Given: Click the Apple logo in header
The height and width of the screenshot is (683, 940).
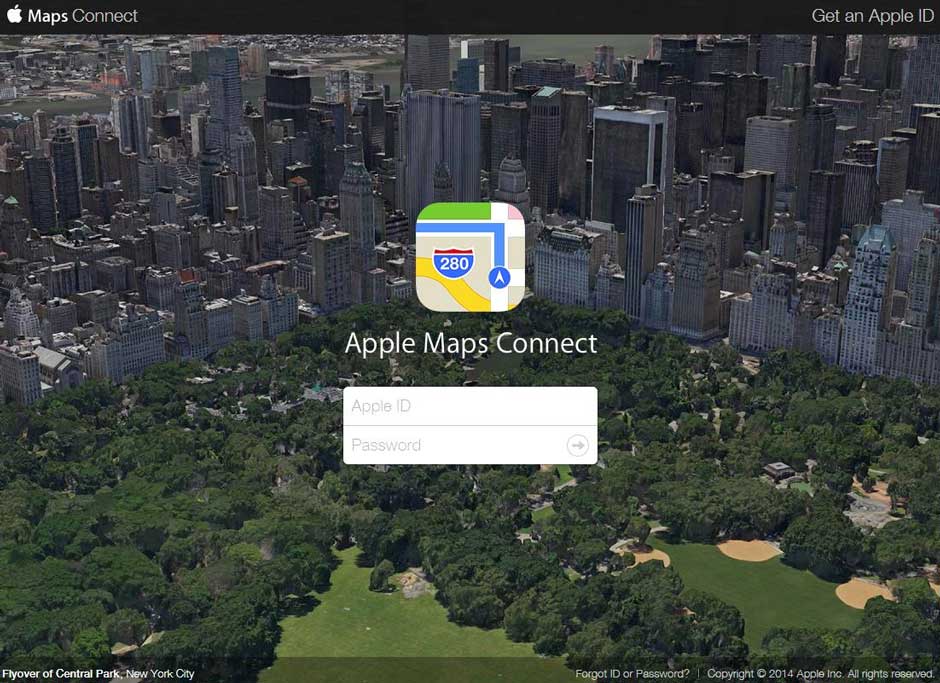Looking at the screenshot, I should click(x=14, y=14).
